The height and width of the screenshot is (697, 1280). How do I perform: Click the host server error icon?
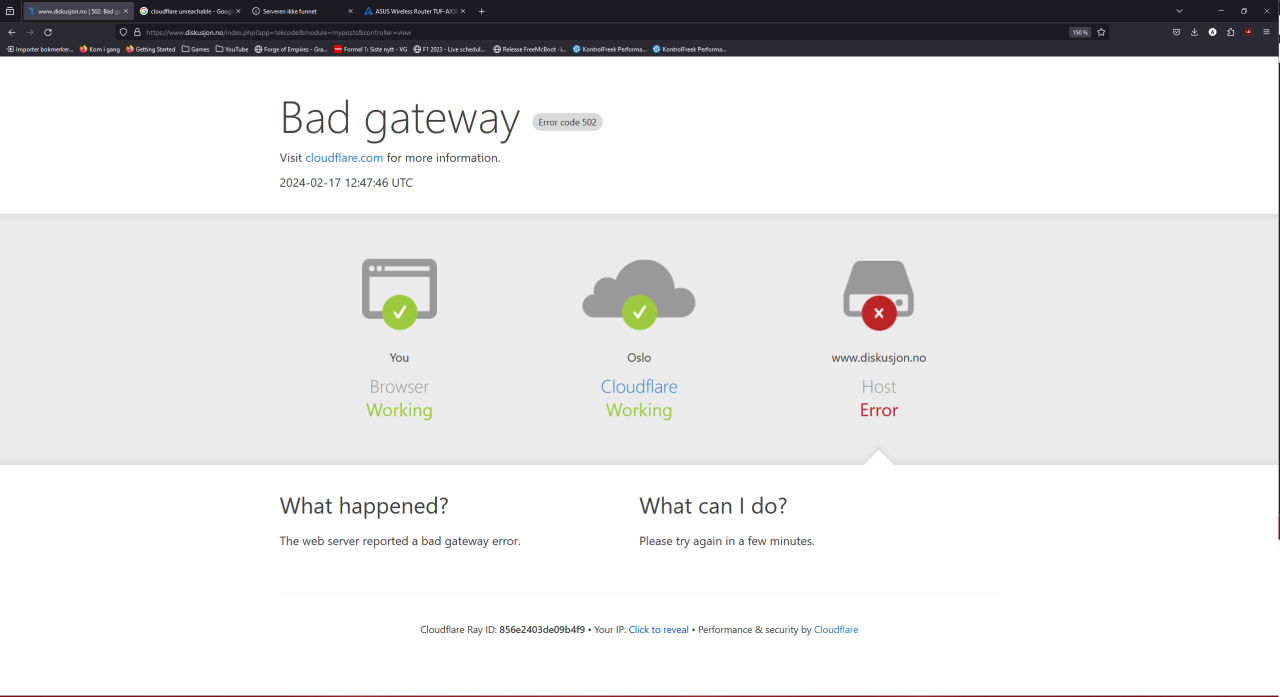pos(879,295)
